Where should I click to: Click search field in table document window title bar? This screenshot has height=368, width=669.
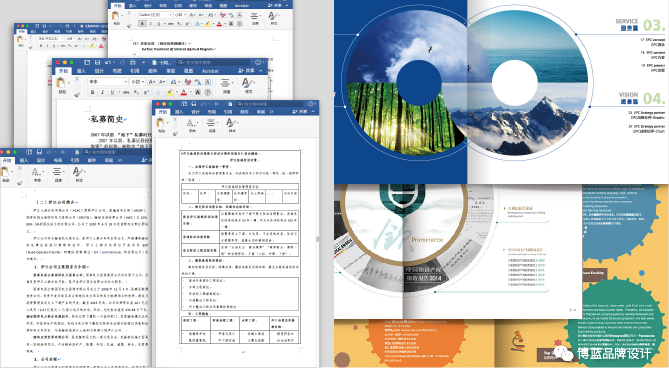[x=270, y=104]
